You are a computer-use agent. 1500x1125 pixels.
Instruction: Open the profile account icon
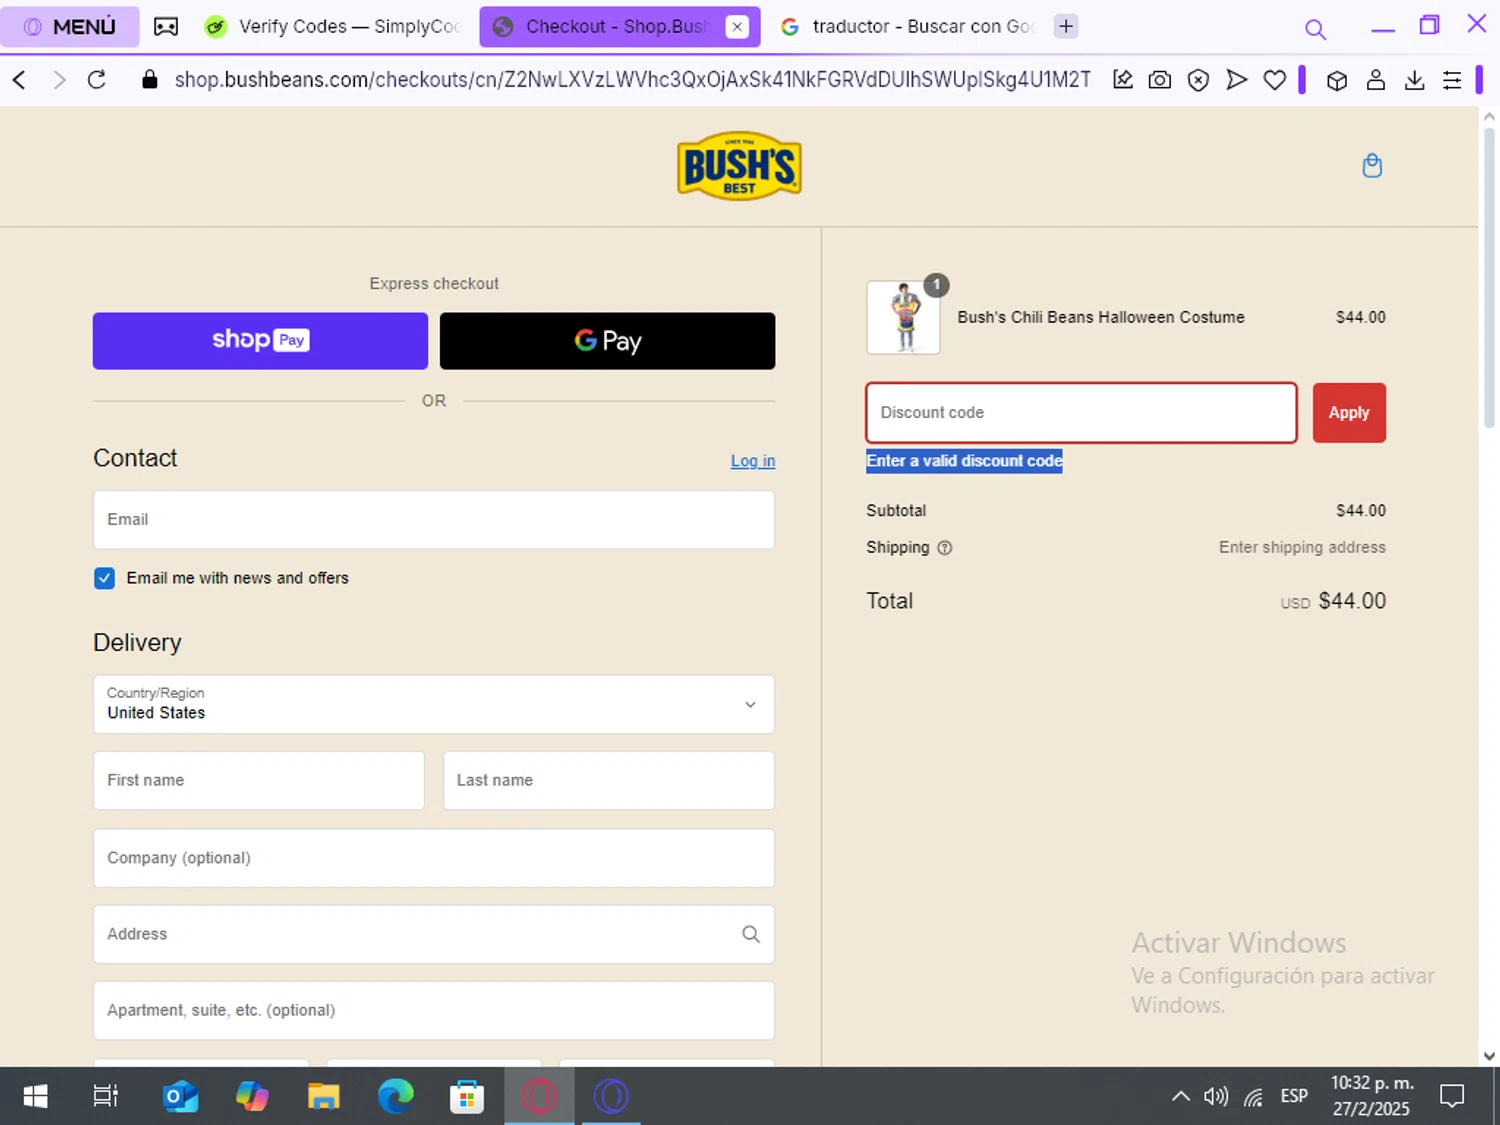point(1376,80)
